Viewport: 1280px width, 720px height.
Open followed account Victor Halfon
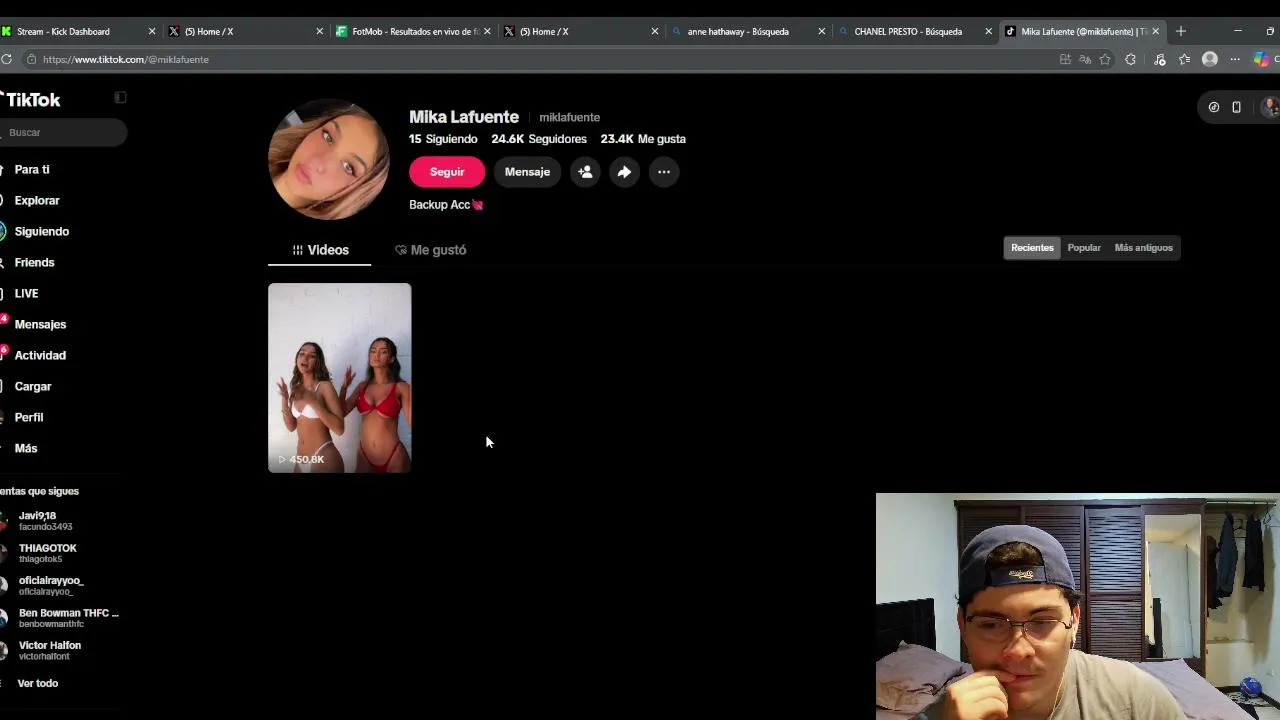(60, 651)
